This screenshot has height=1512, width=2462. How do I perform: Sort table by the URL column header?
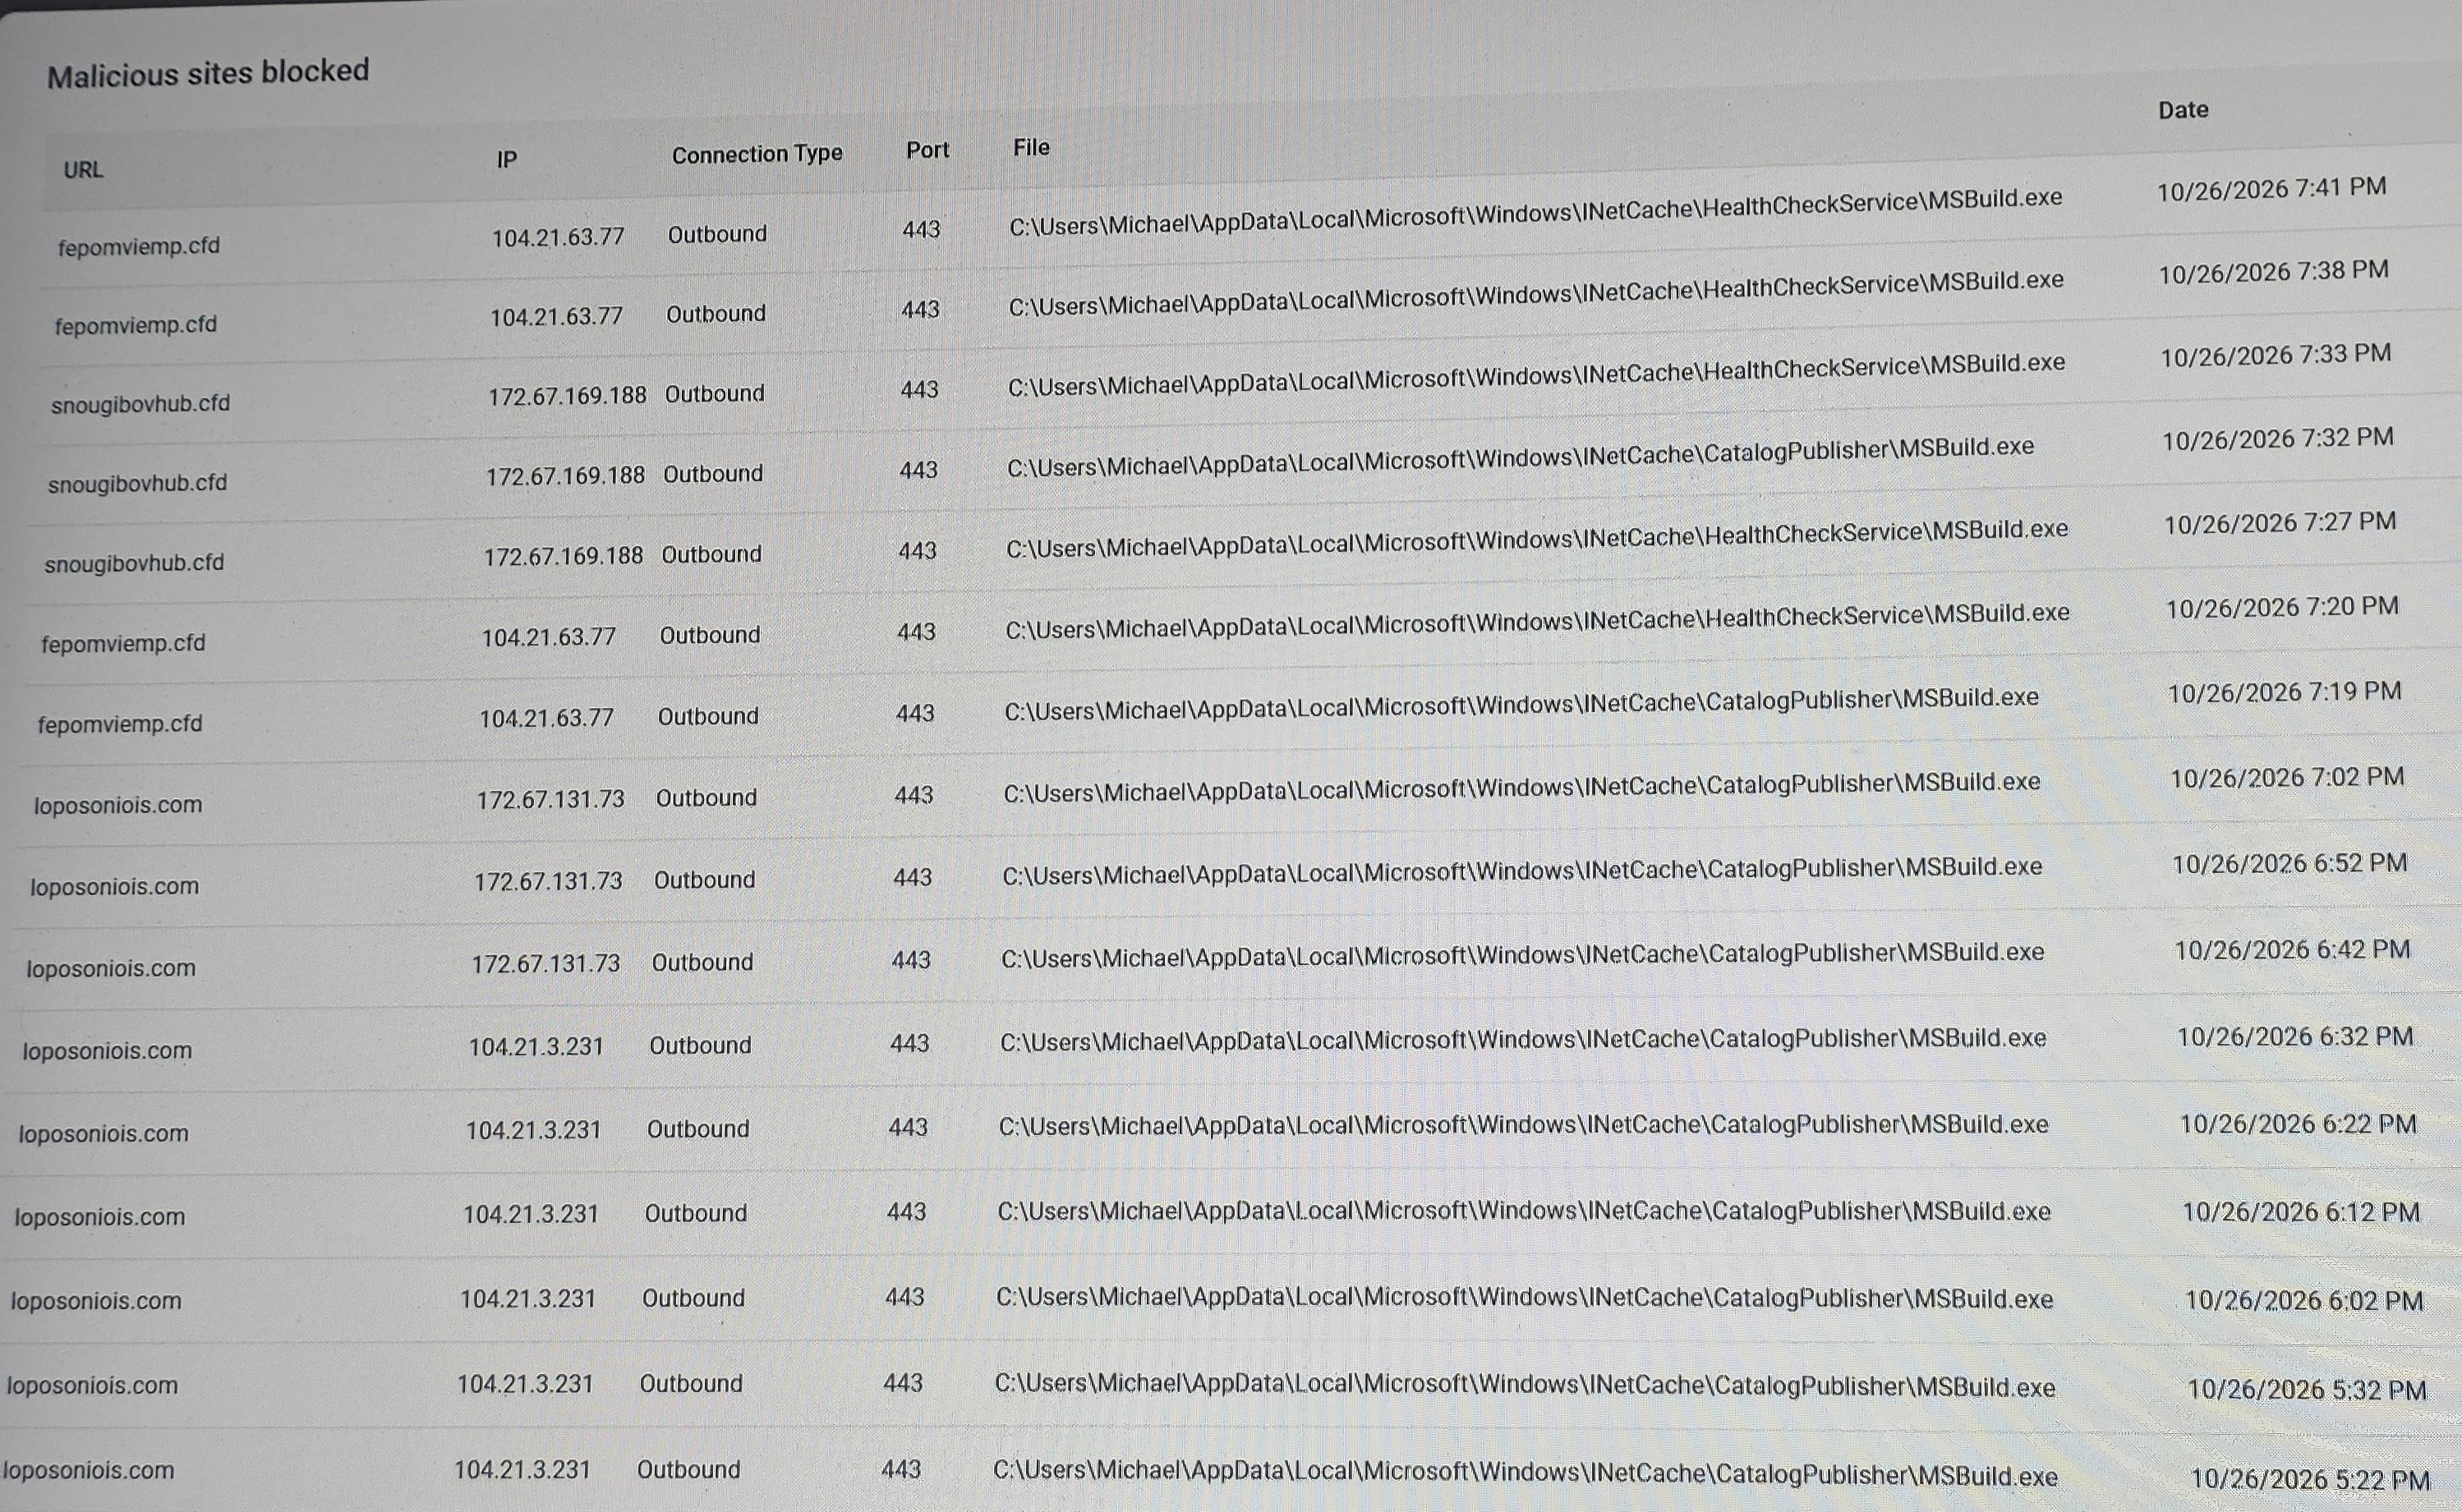coord(83,170)
